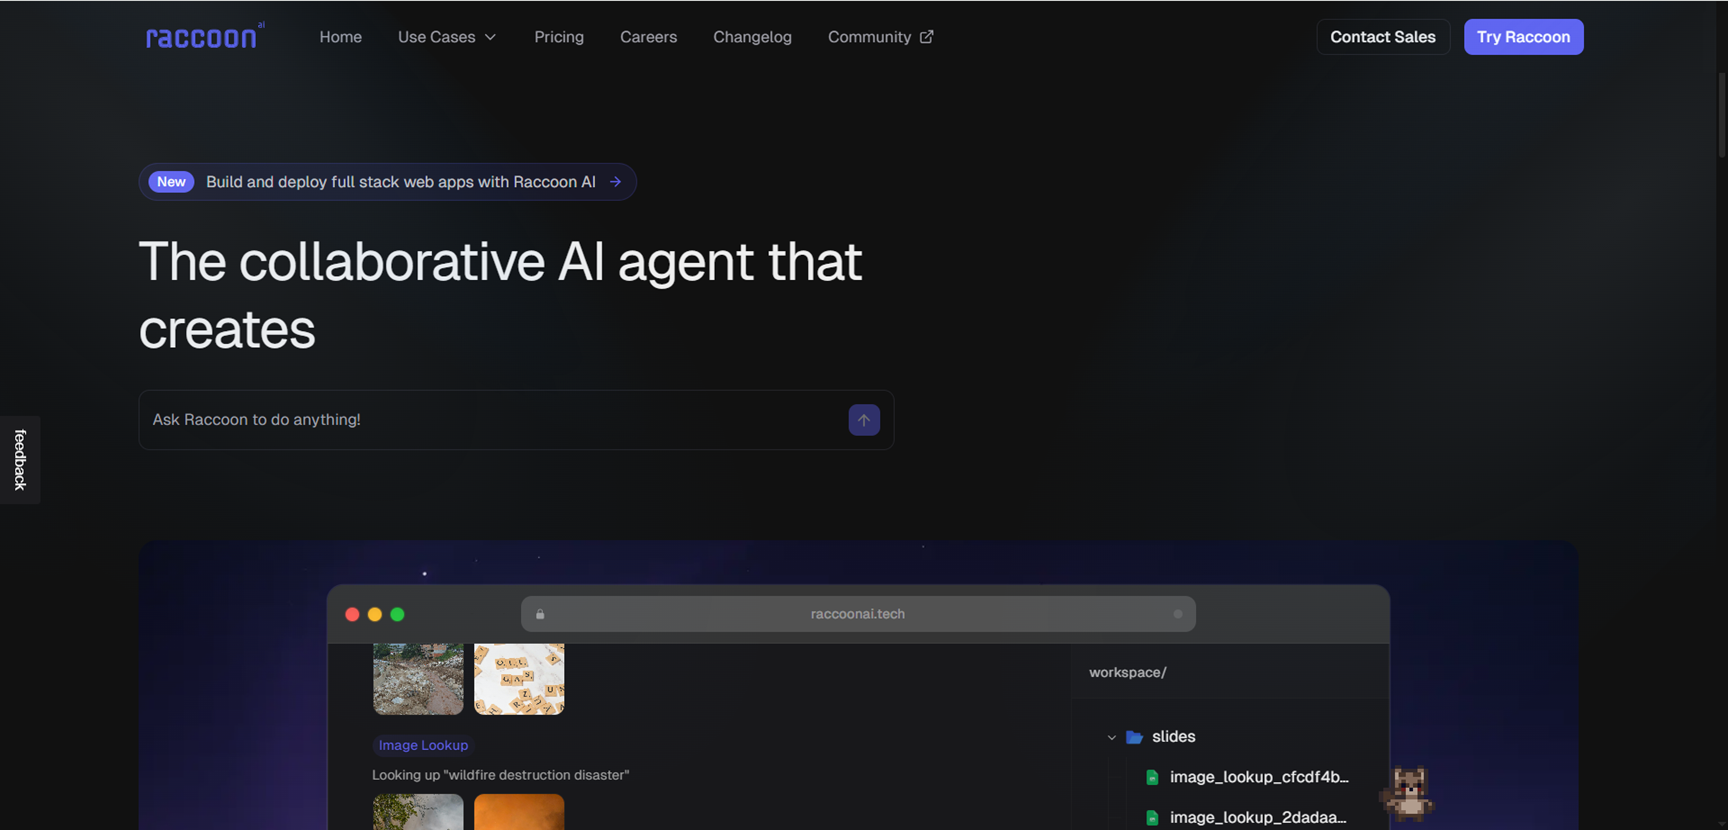1728x830 pixels.
Task: Click the Try Raccoon button
Action: click(x=1523, y=37)
